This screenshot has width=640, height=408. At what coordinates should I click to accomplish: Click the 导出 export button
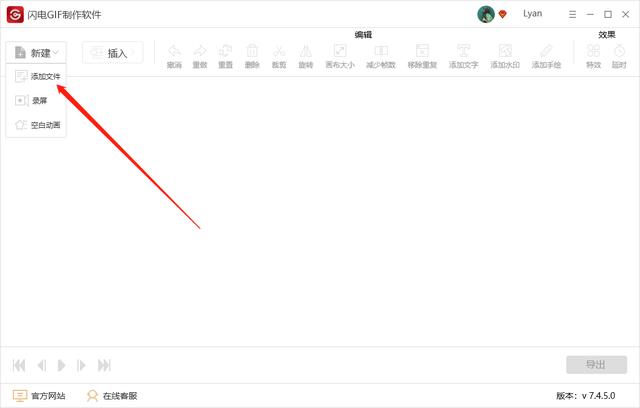596,365
